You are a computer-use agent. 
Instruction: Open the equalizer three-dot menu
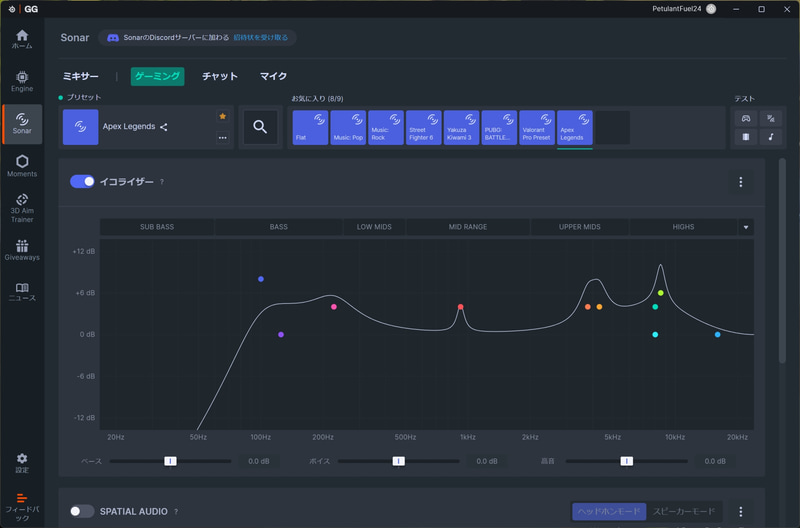coord(741,182)
